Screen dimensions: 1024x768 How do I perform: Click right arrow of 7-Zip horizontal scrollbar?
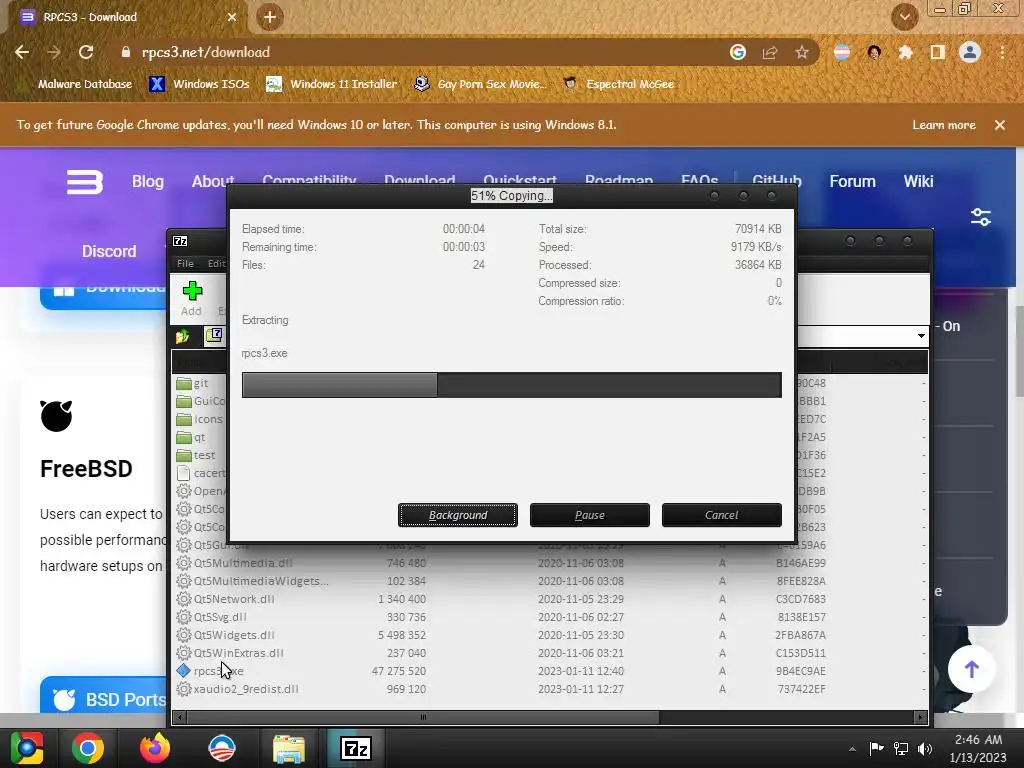921,717
